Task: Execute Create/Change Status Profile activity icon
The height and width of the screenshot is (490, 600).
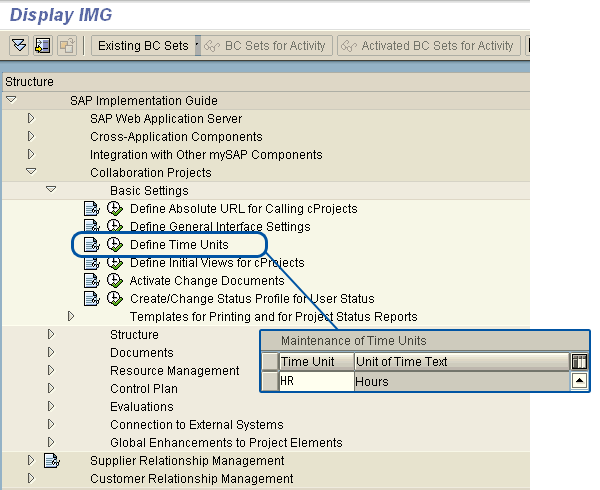Action: click(115, 298)
